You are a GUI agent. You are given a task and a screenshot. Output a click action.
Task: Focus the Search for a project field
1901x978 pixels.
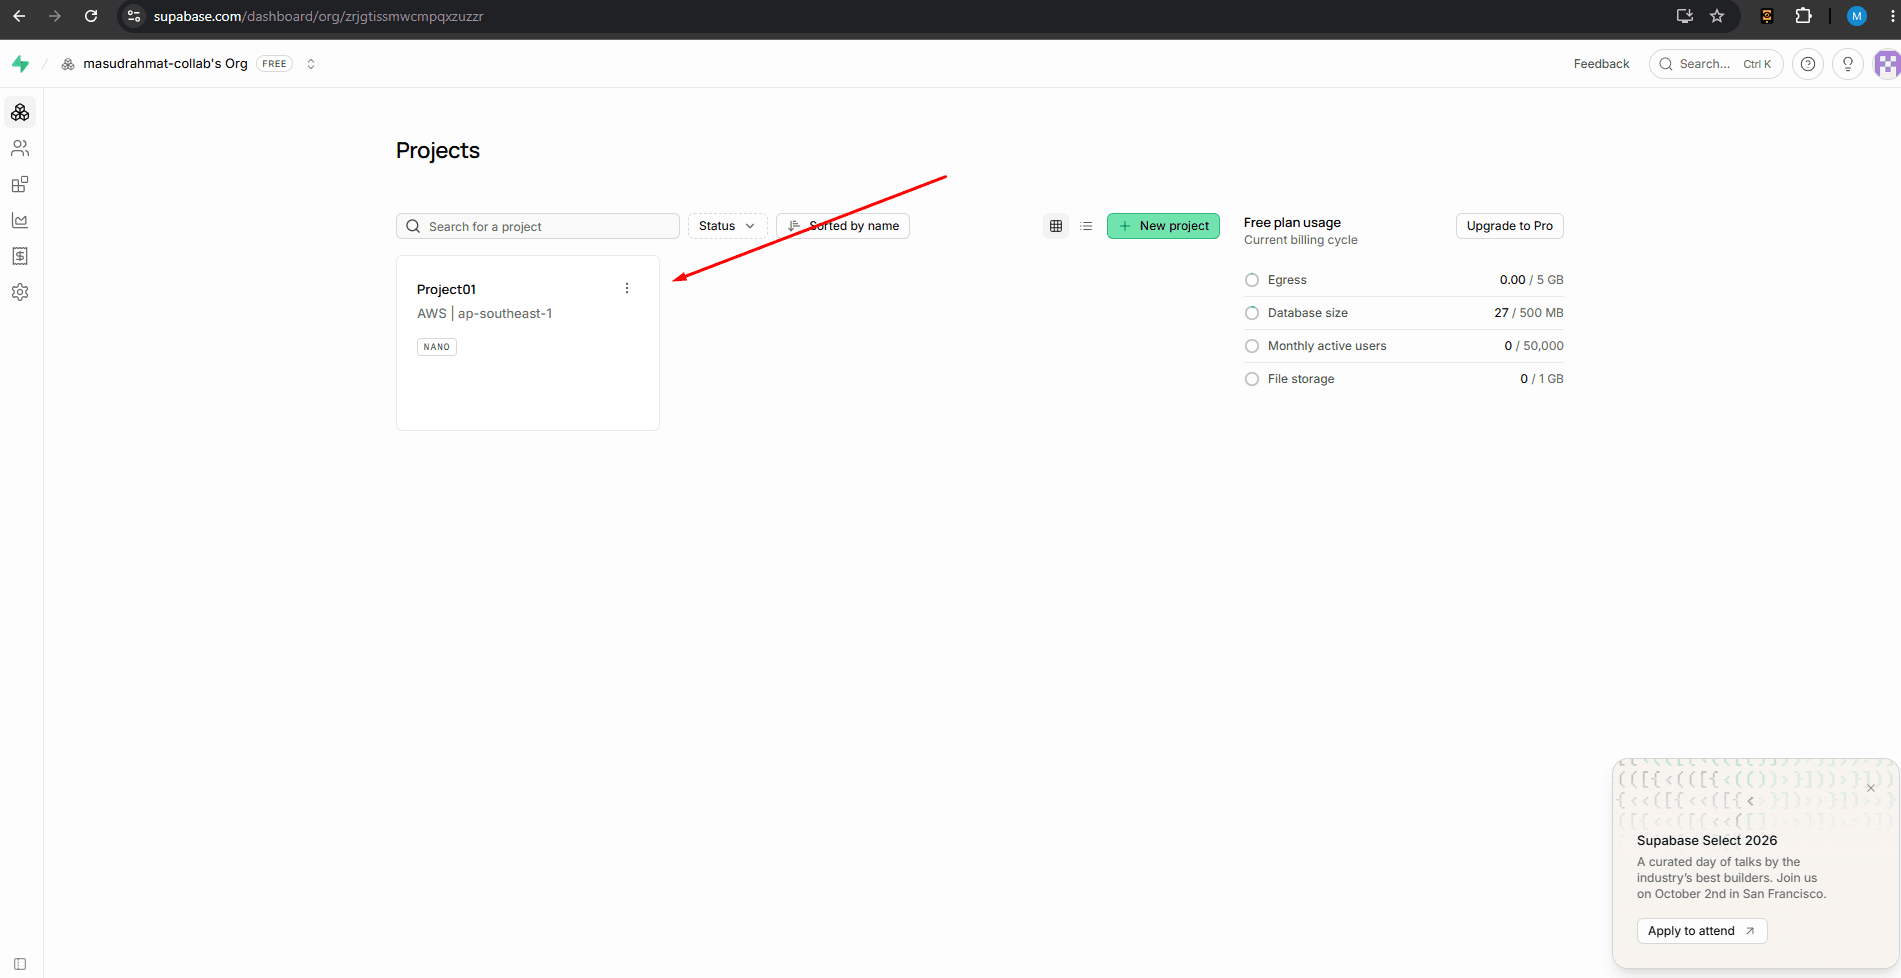click(x=538, y=226)
